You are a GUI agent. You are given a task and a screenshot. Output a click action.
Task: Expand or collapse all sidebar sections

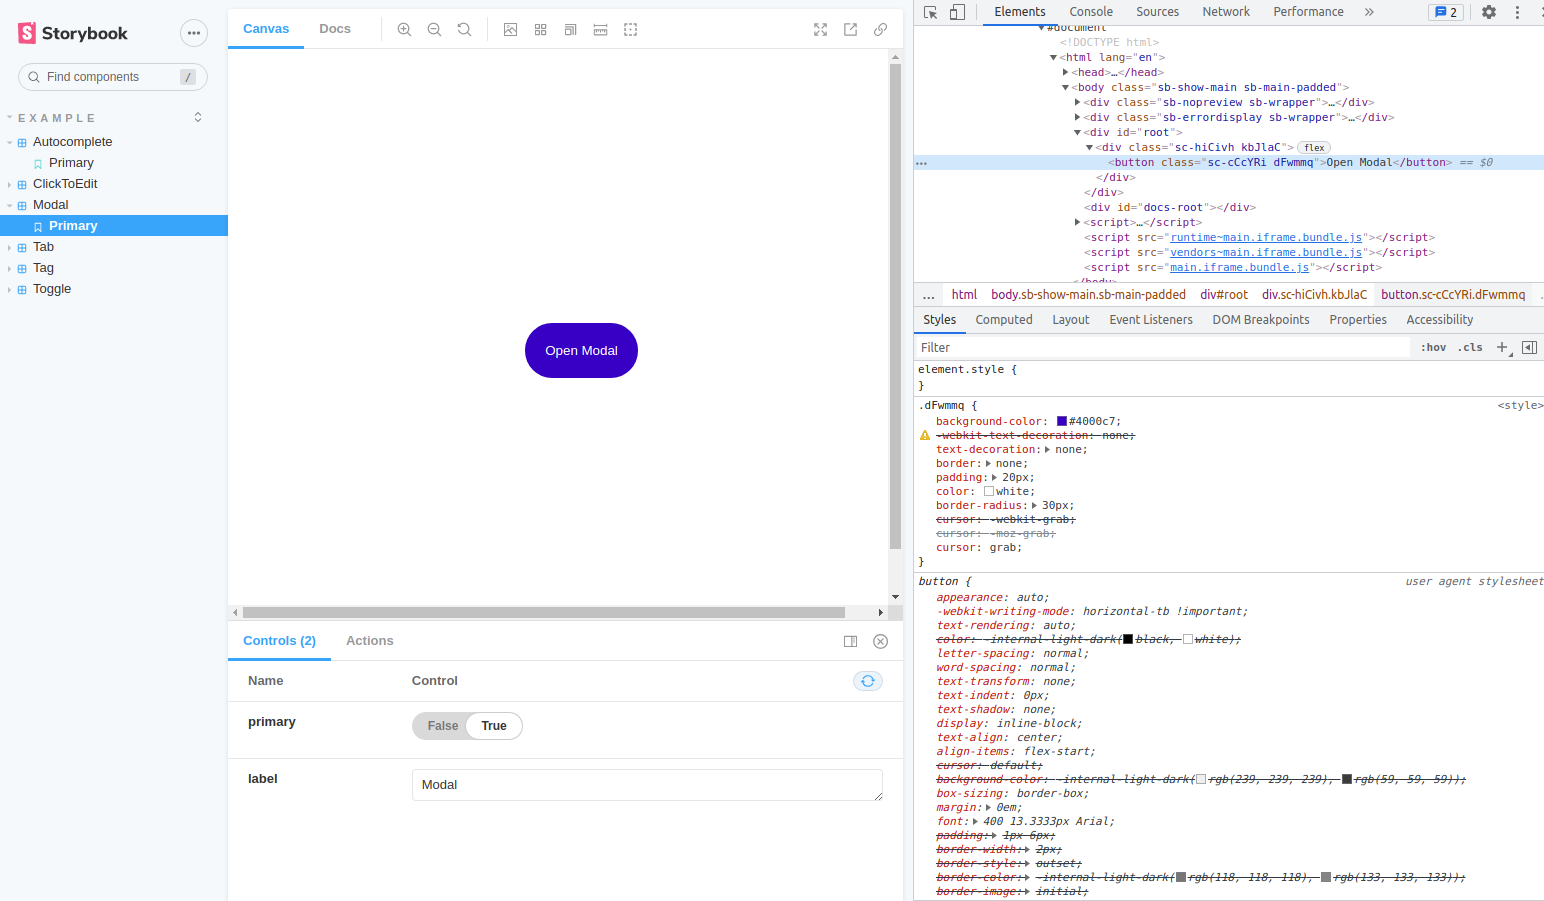pos(198,117)
